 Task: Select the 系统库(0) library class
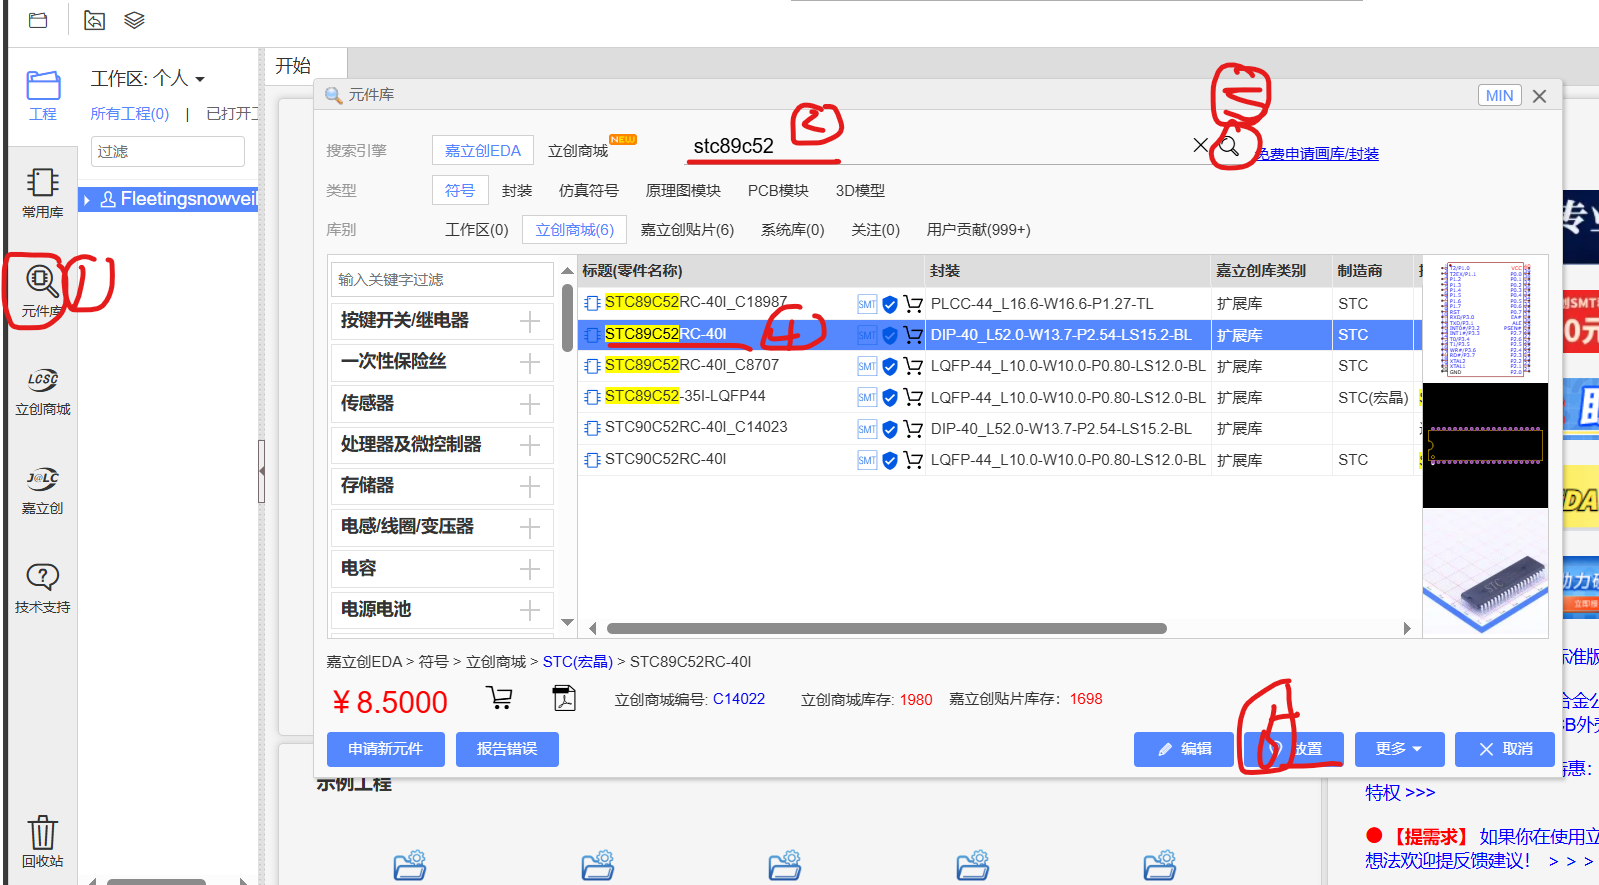pos(792,230)
